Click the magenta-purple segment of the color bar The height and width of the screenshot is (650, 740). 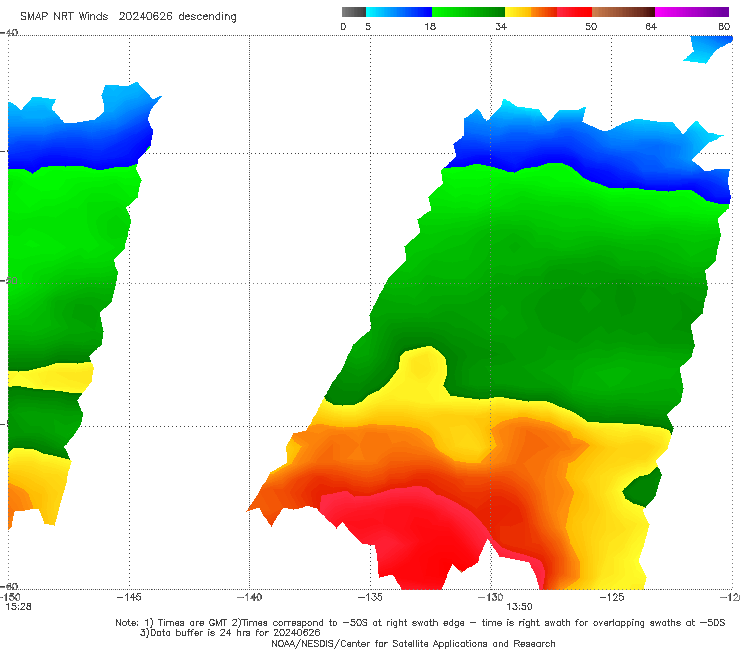pyautogui.click(x=692, y=12)
